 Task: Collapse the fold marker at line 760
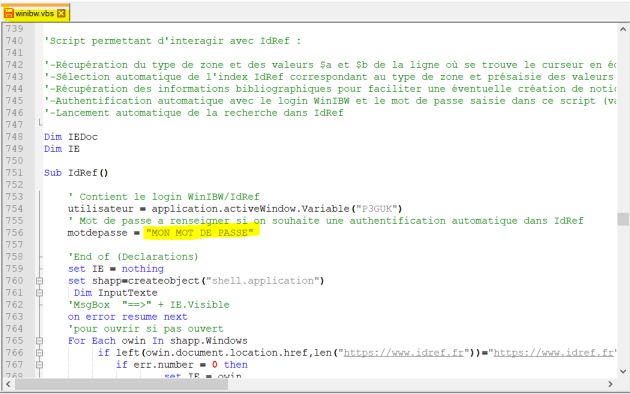pos(39,281)
